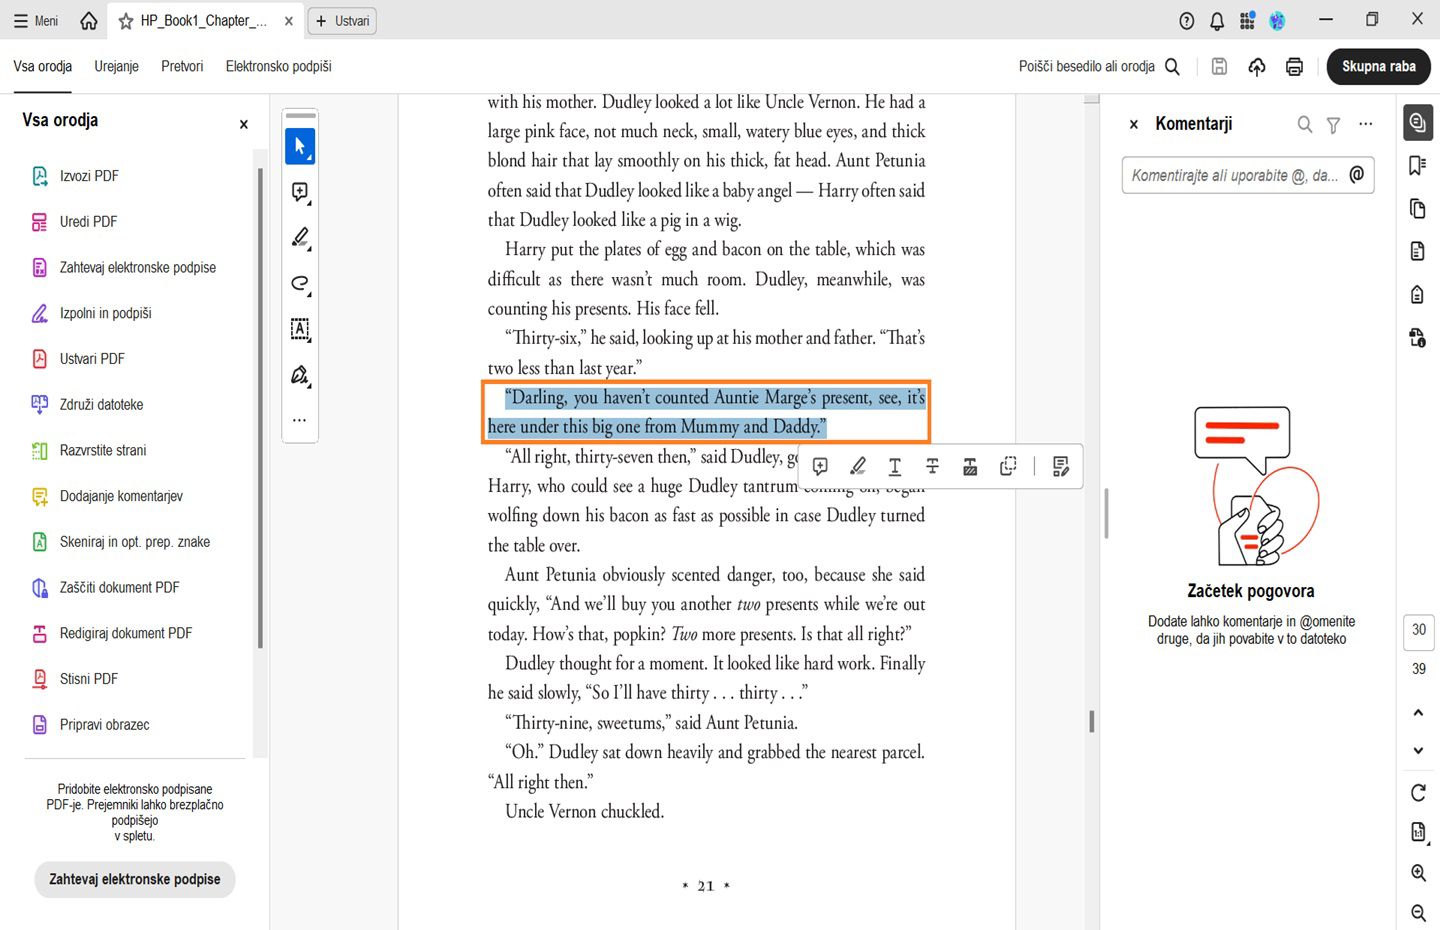Zoom in with the magnifier plus icon

(1418, 872)
